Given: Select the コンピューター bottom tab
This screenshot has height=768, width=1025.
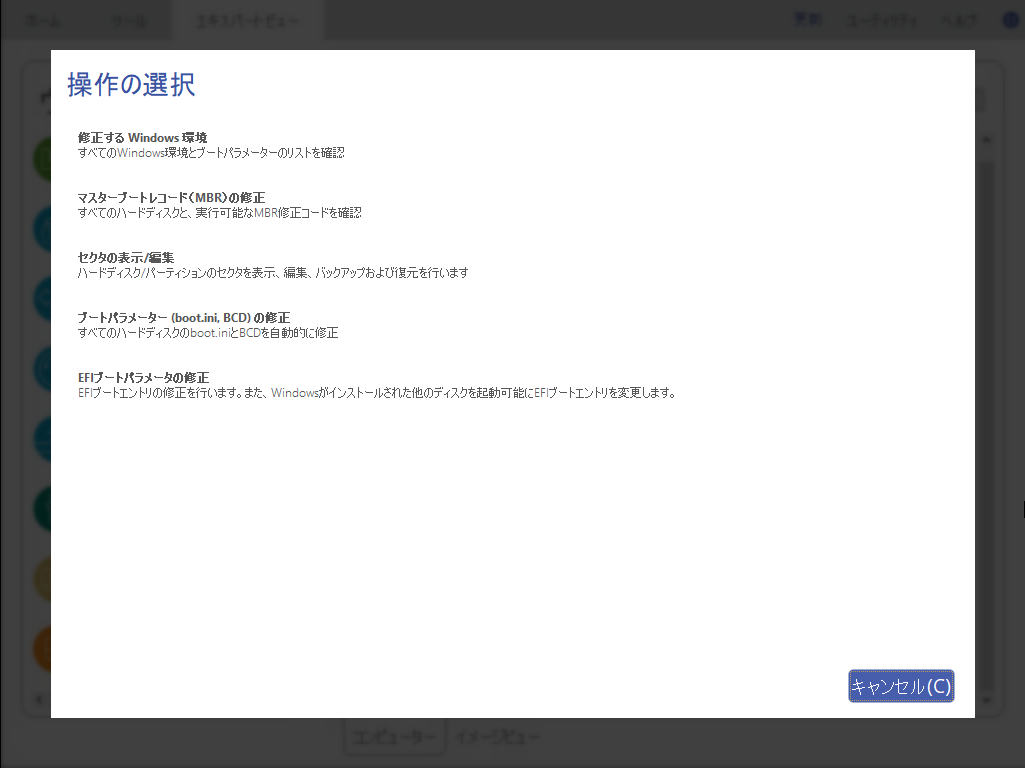Looking at the screenshot, I should [x=395, y=737].
